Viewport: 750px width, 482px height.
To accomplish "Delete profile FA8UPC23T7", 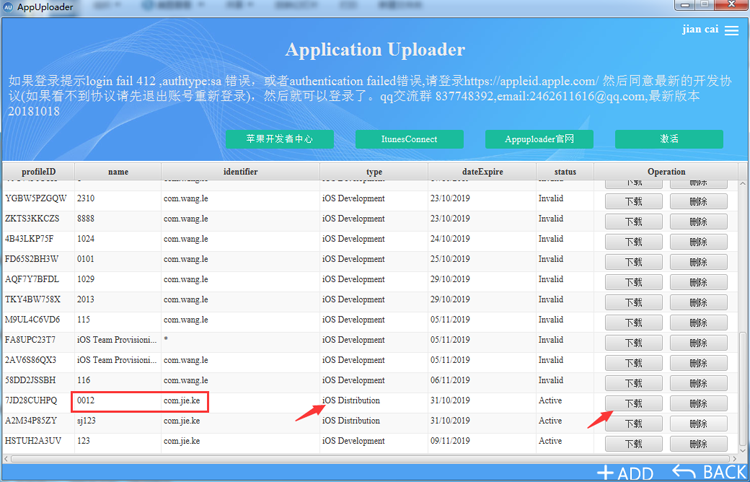I will [x=698, y=343].
